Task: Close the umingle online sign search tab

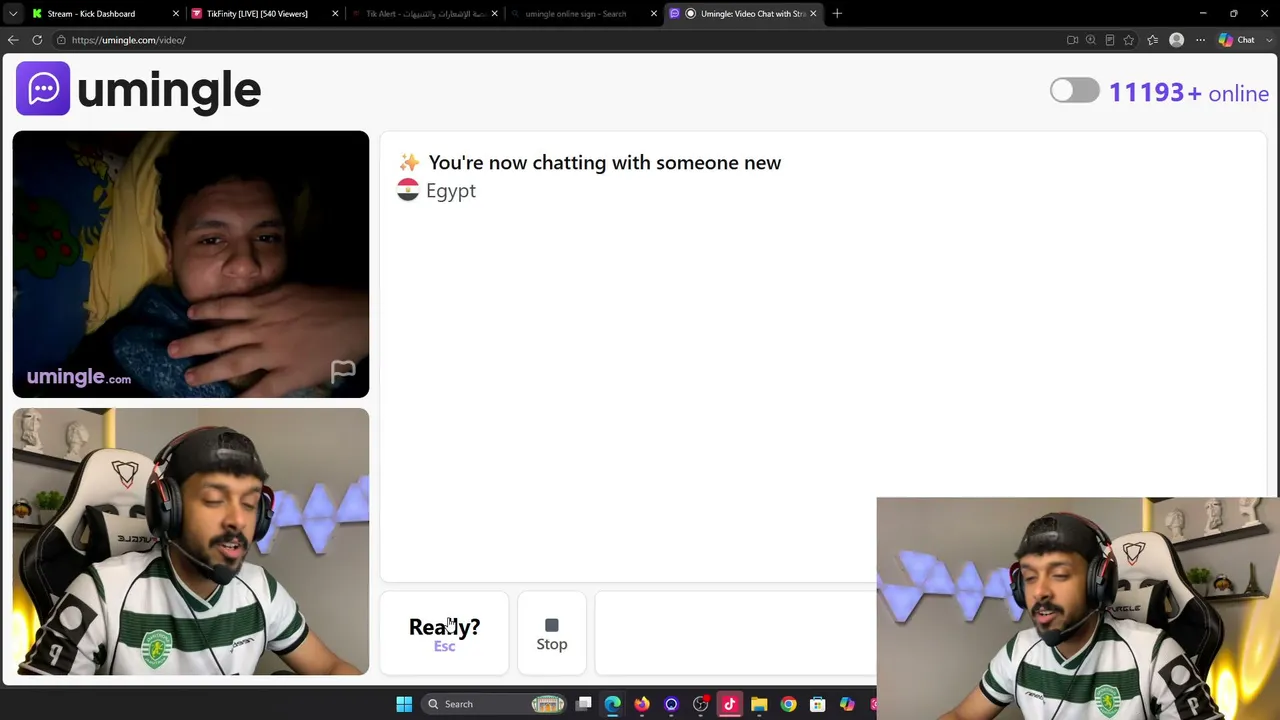Action: [654, 13]
